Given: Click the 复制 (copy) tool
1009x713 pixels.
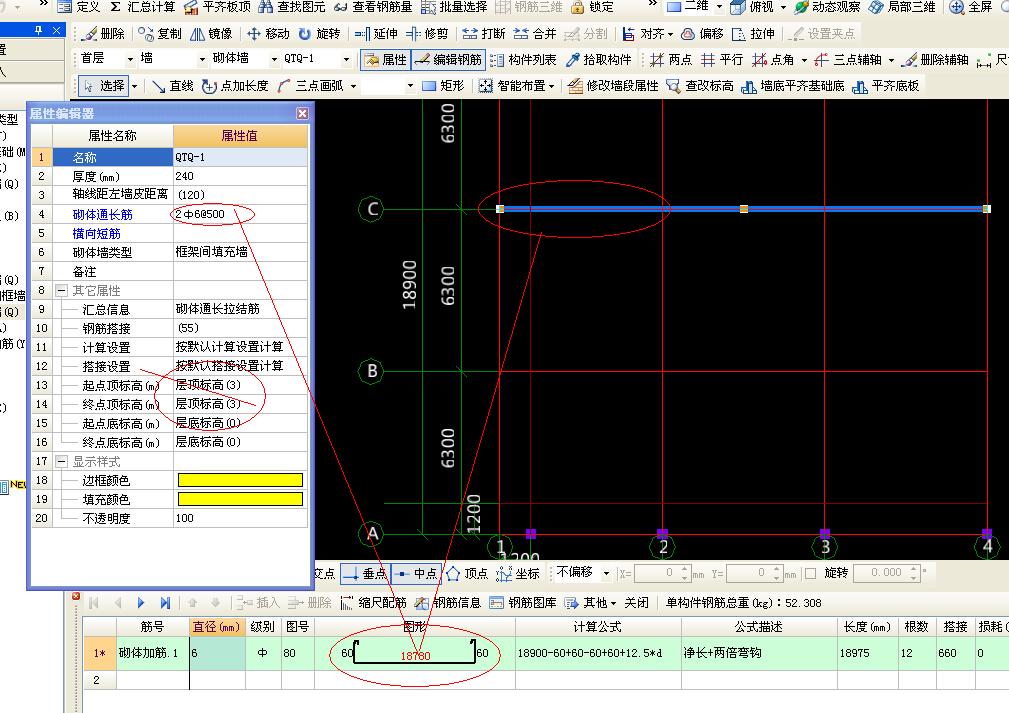Looking at the screenshot, I should (160, 33).
